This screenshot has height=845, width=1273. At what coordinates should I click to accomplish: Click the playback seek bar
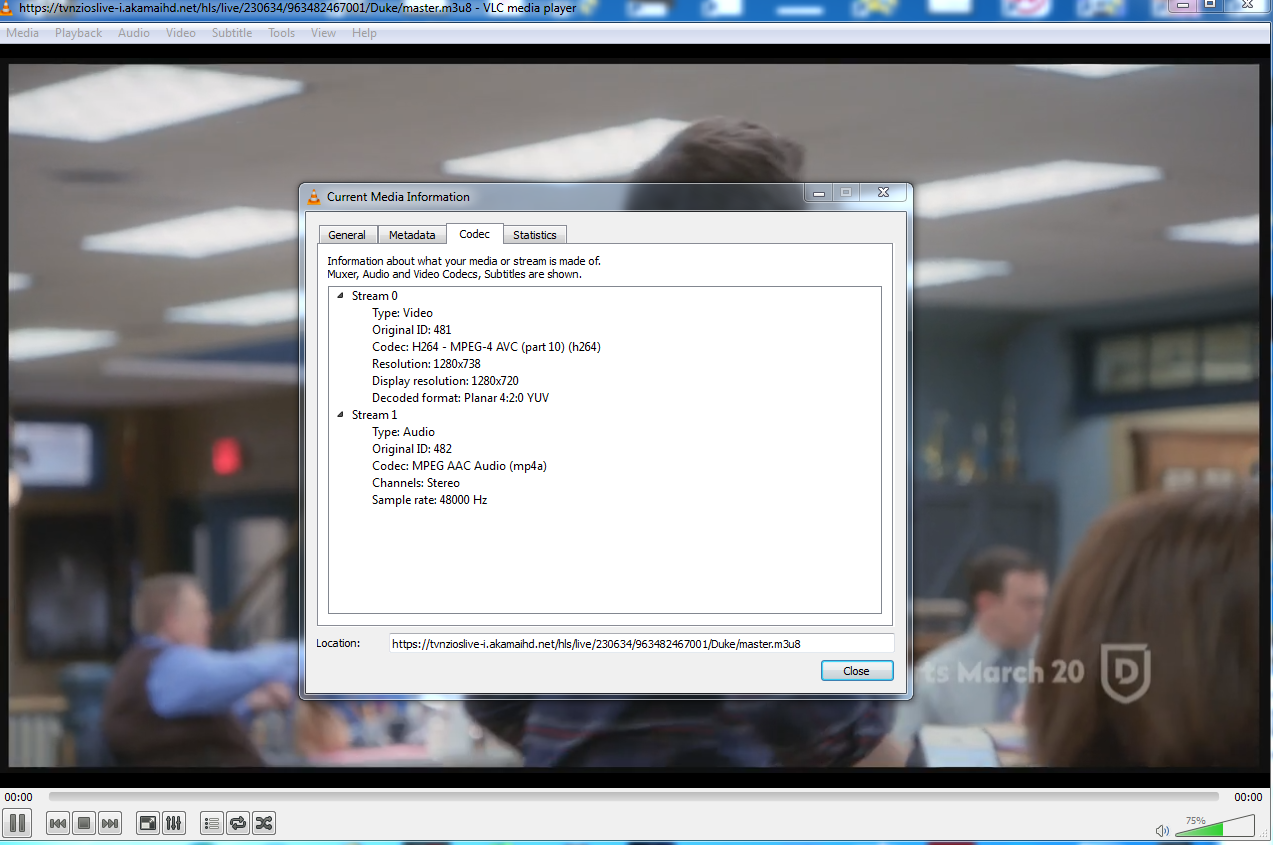point(633,797)
